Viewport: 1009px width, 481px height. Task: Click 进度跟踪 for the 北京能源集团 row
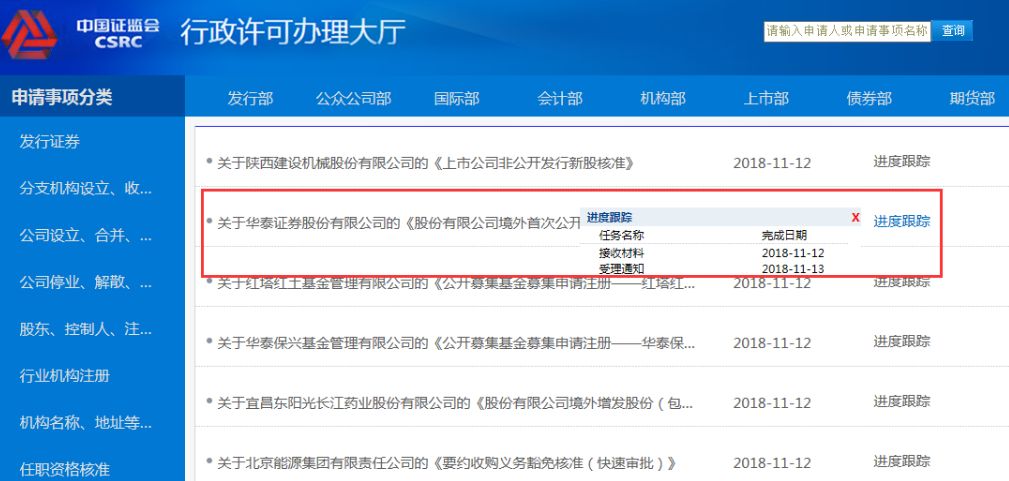(902, 461)
